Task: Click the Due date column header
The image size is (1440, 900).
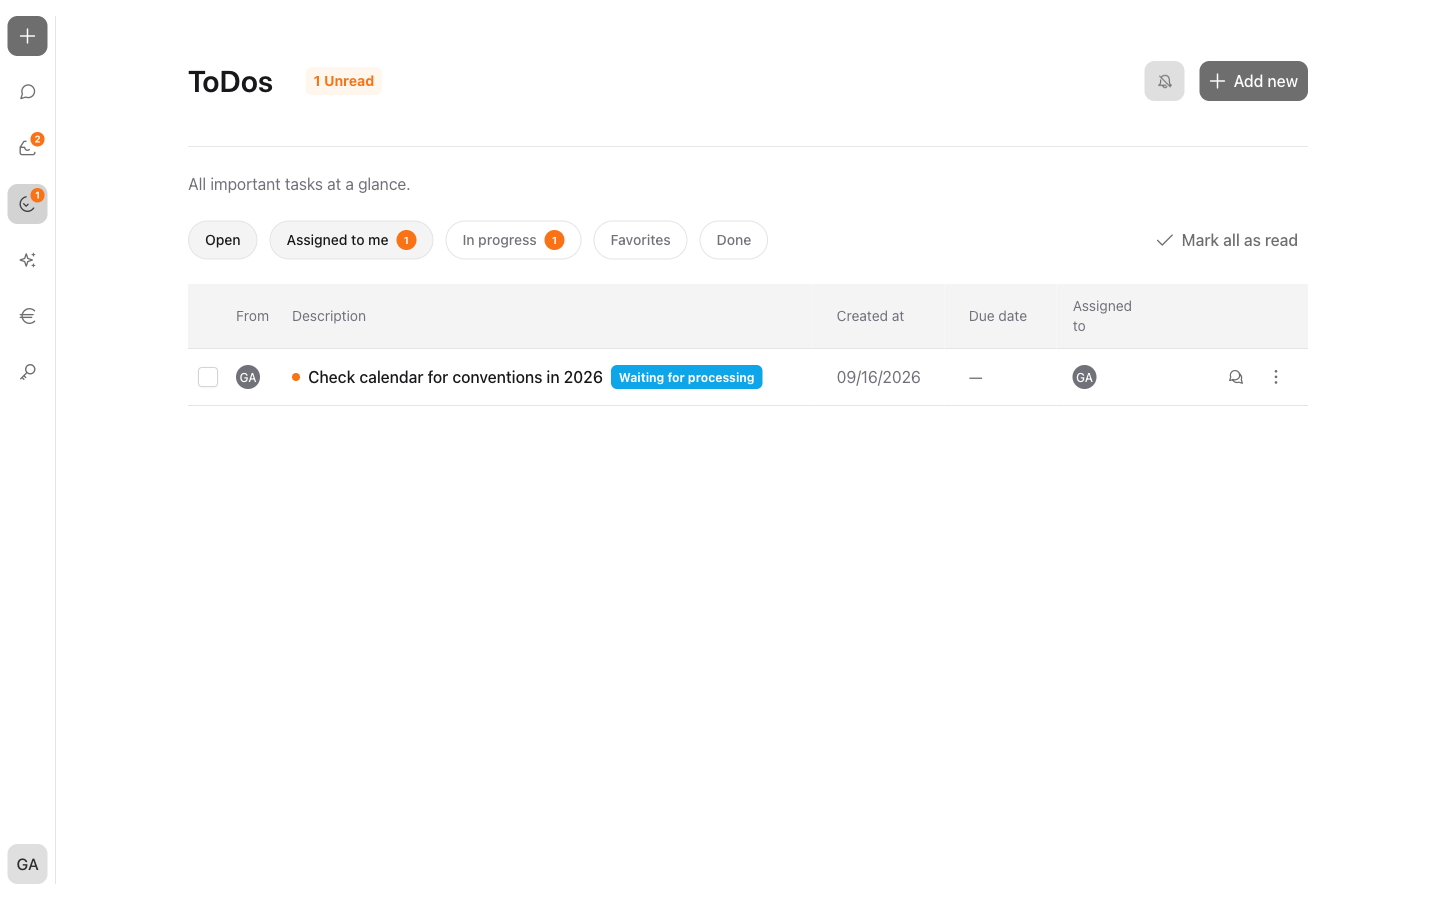Action: click(998, 316)
